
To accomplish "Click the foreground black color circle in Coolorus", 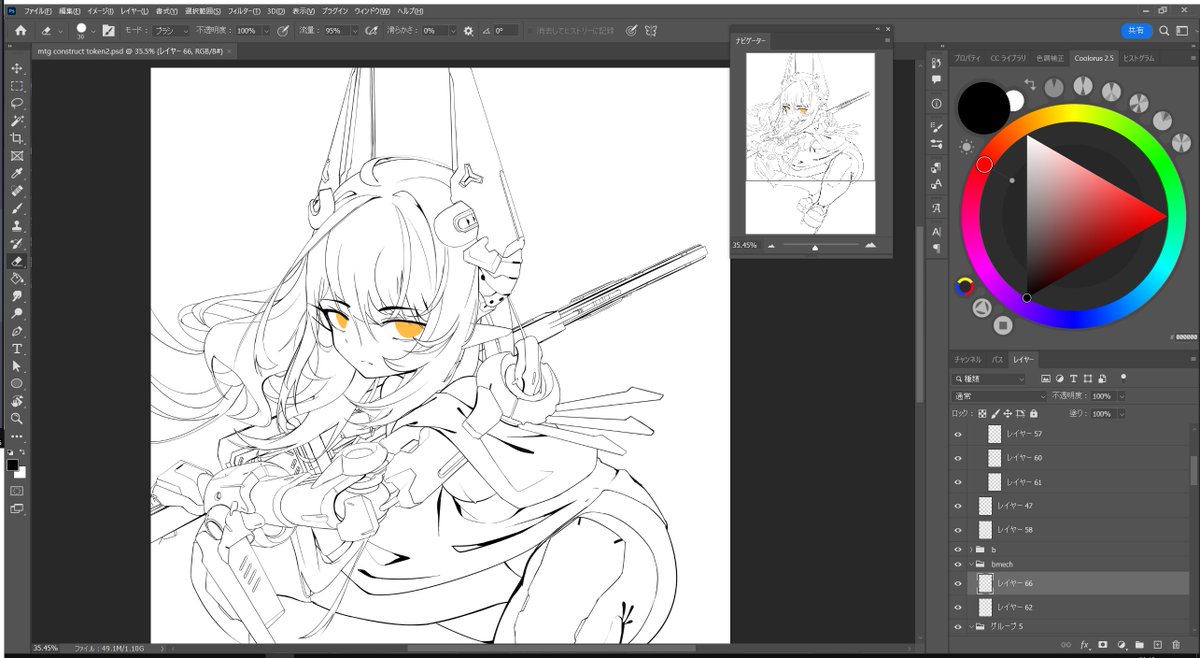I will (983, 107).
